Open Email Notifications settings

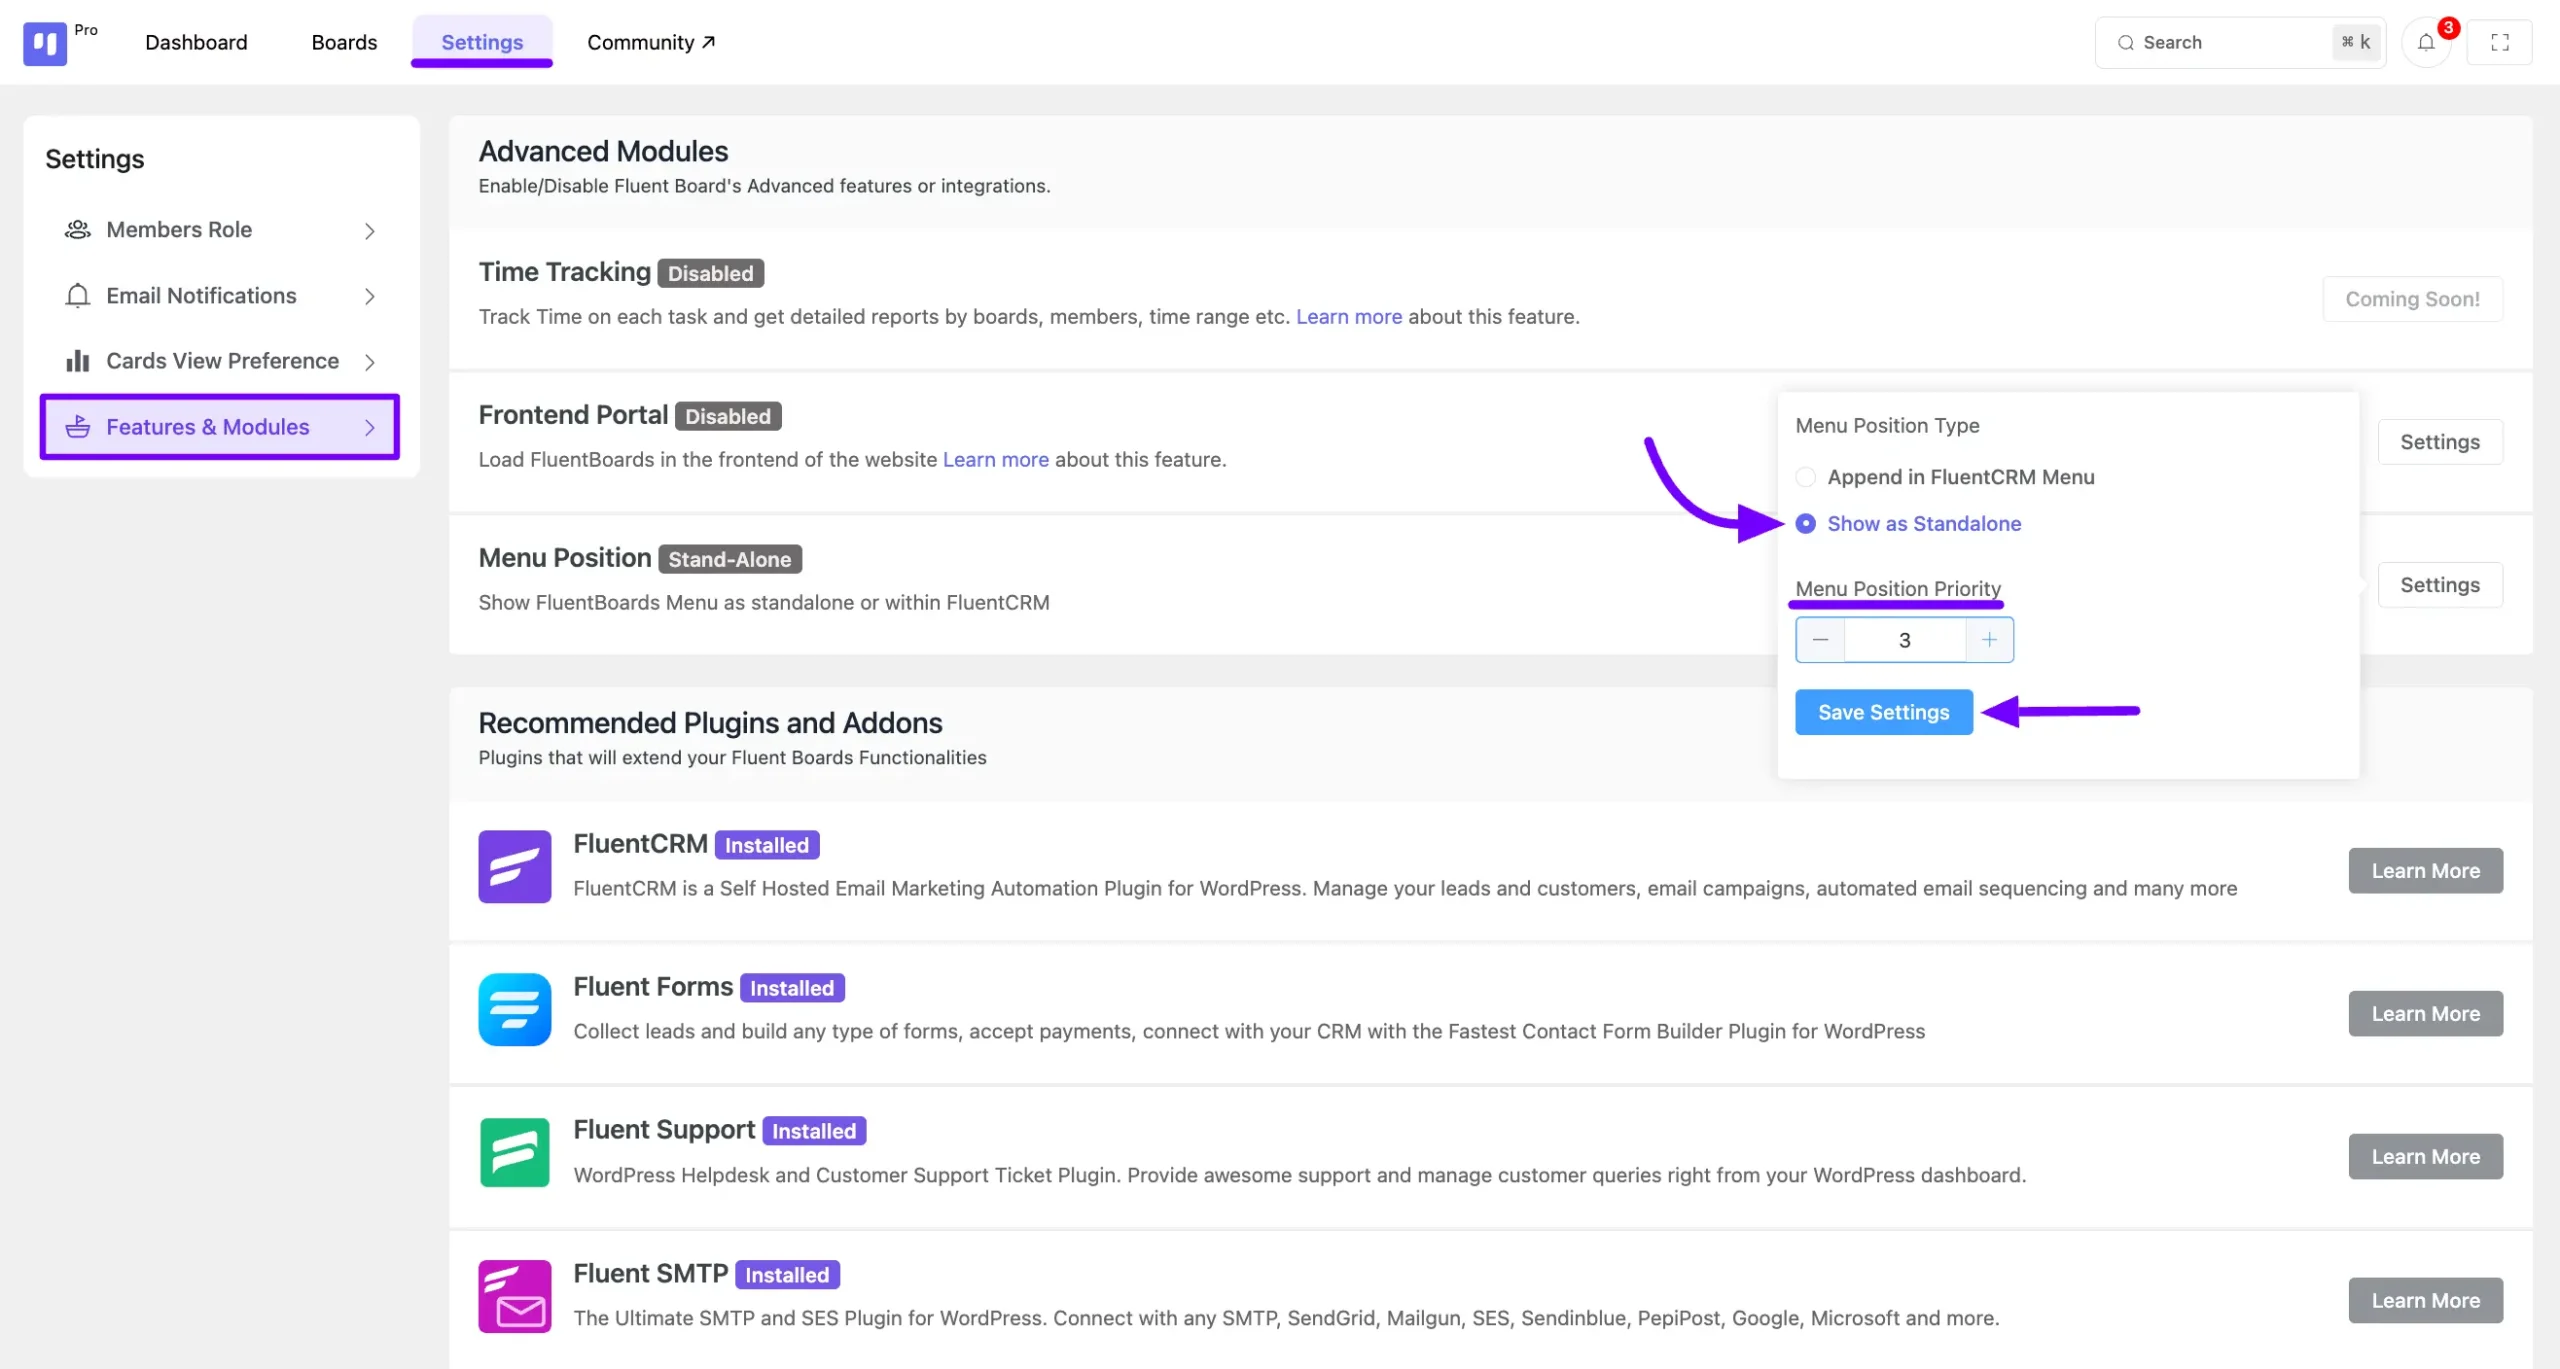pyautogui.click(x=220, y=296)
